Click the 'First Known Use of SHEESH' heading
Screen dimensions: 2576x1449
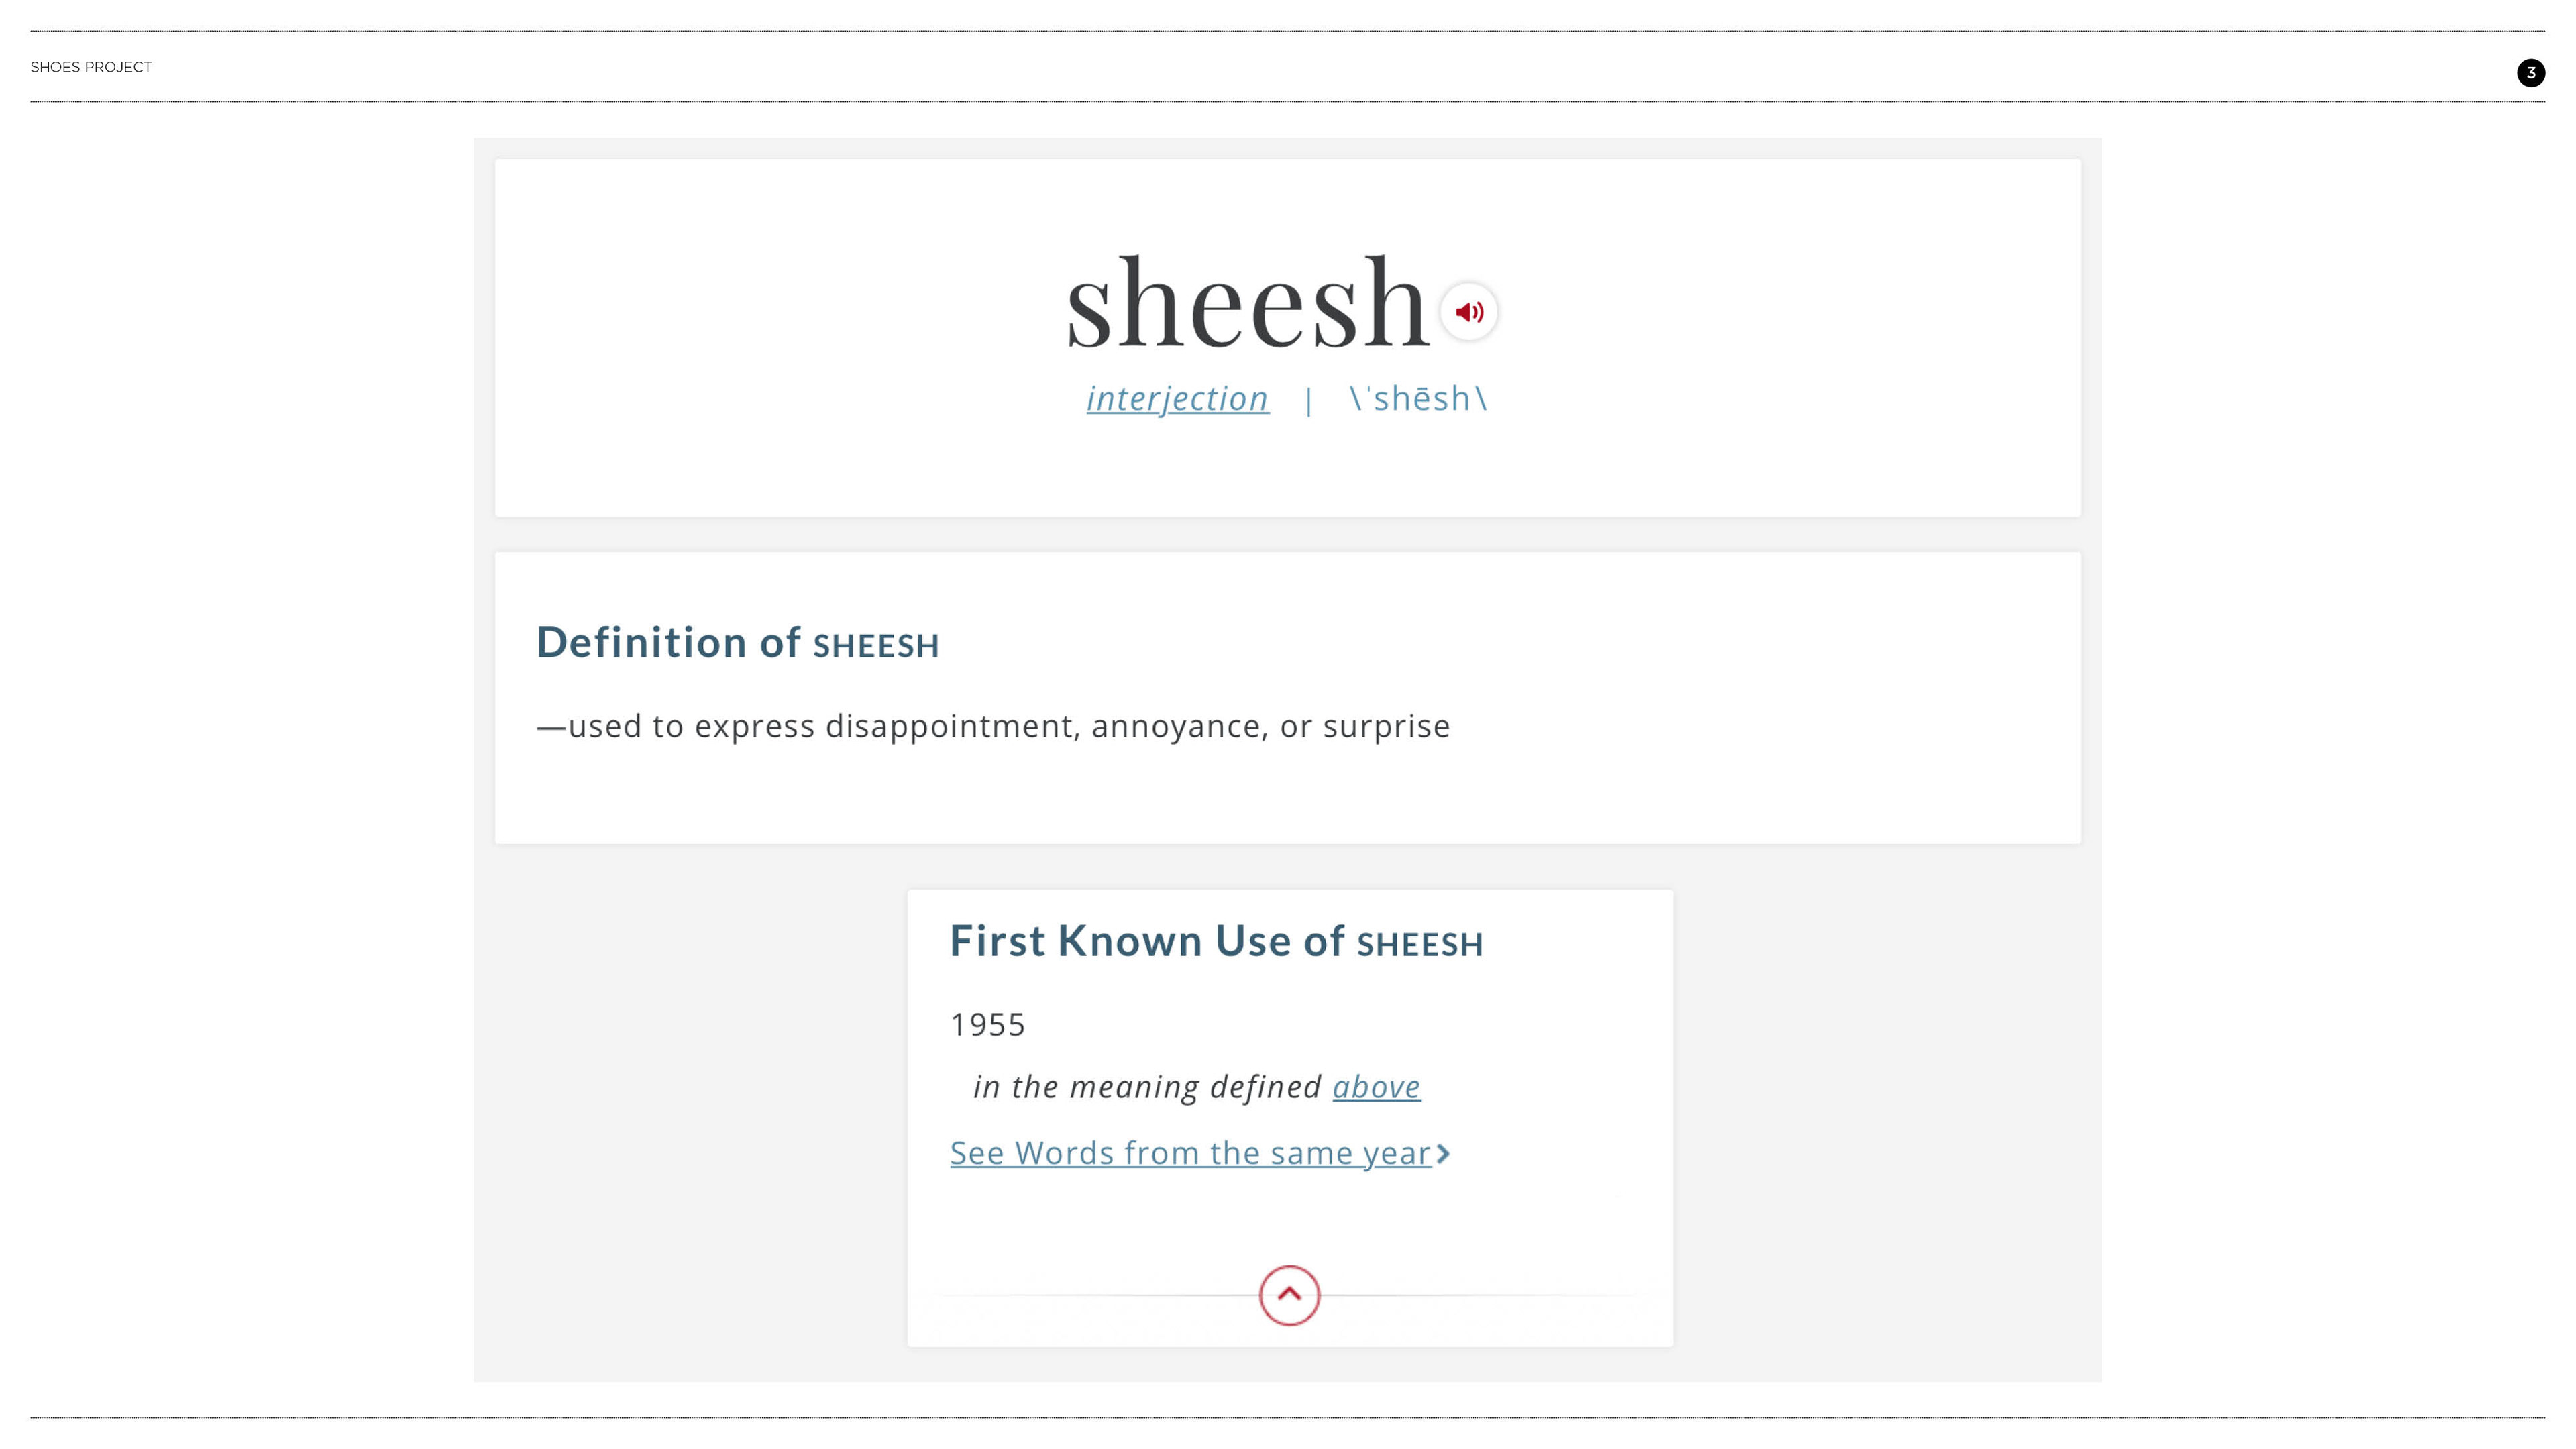point(1215,942)
